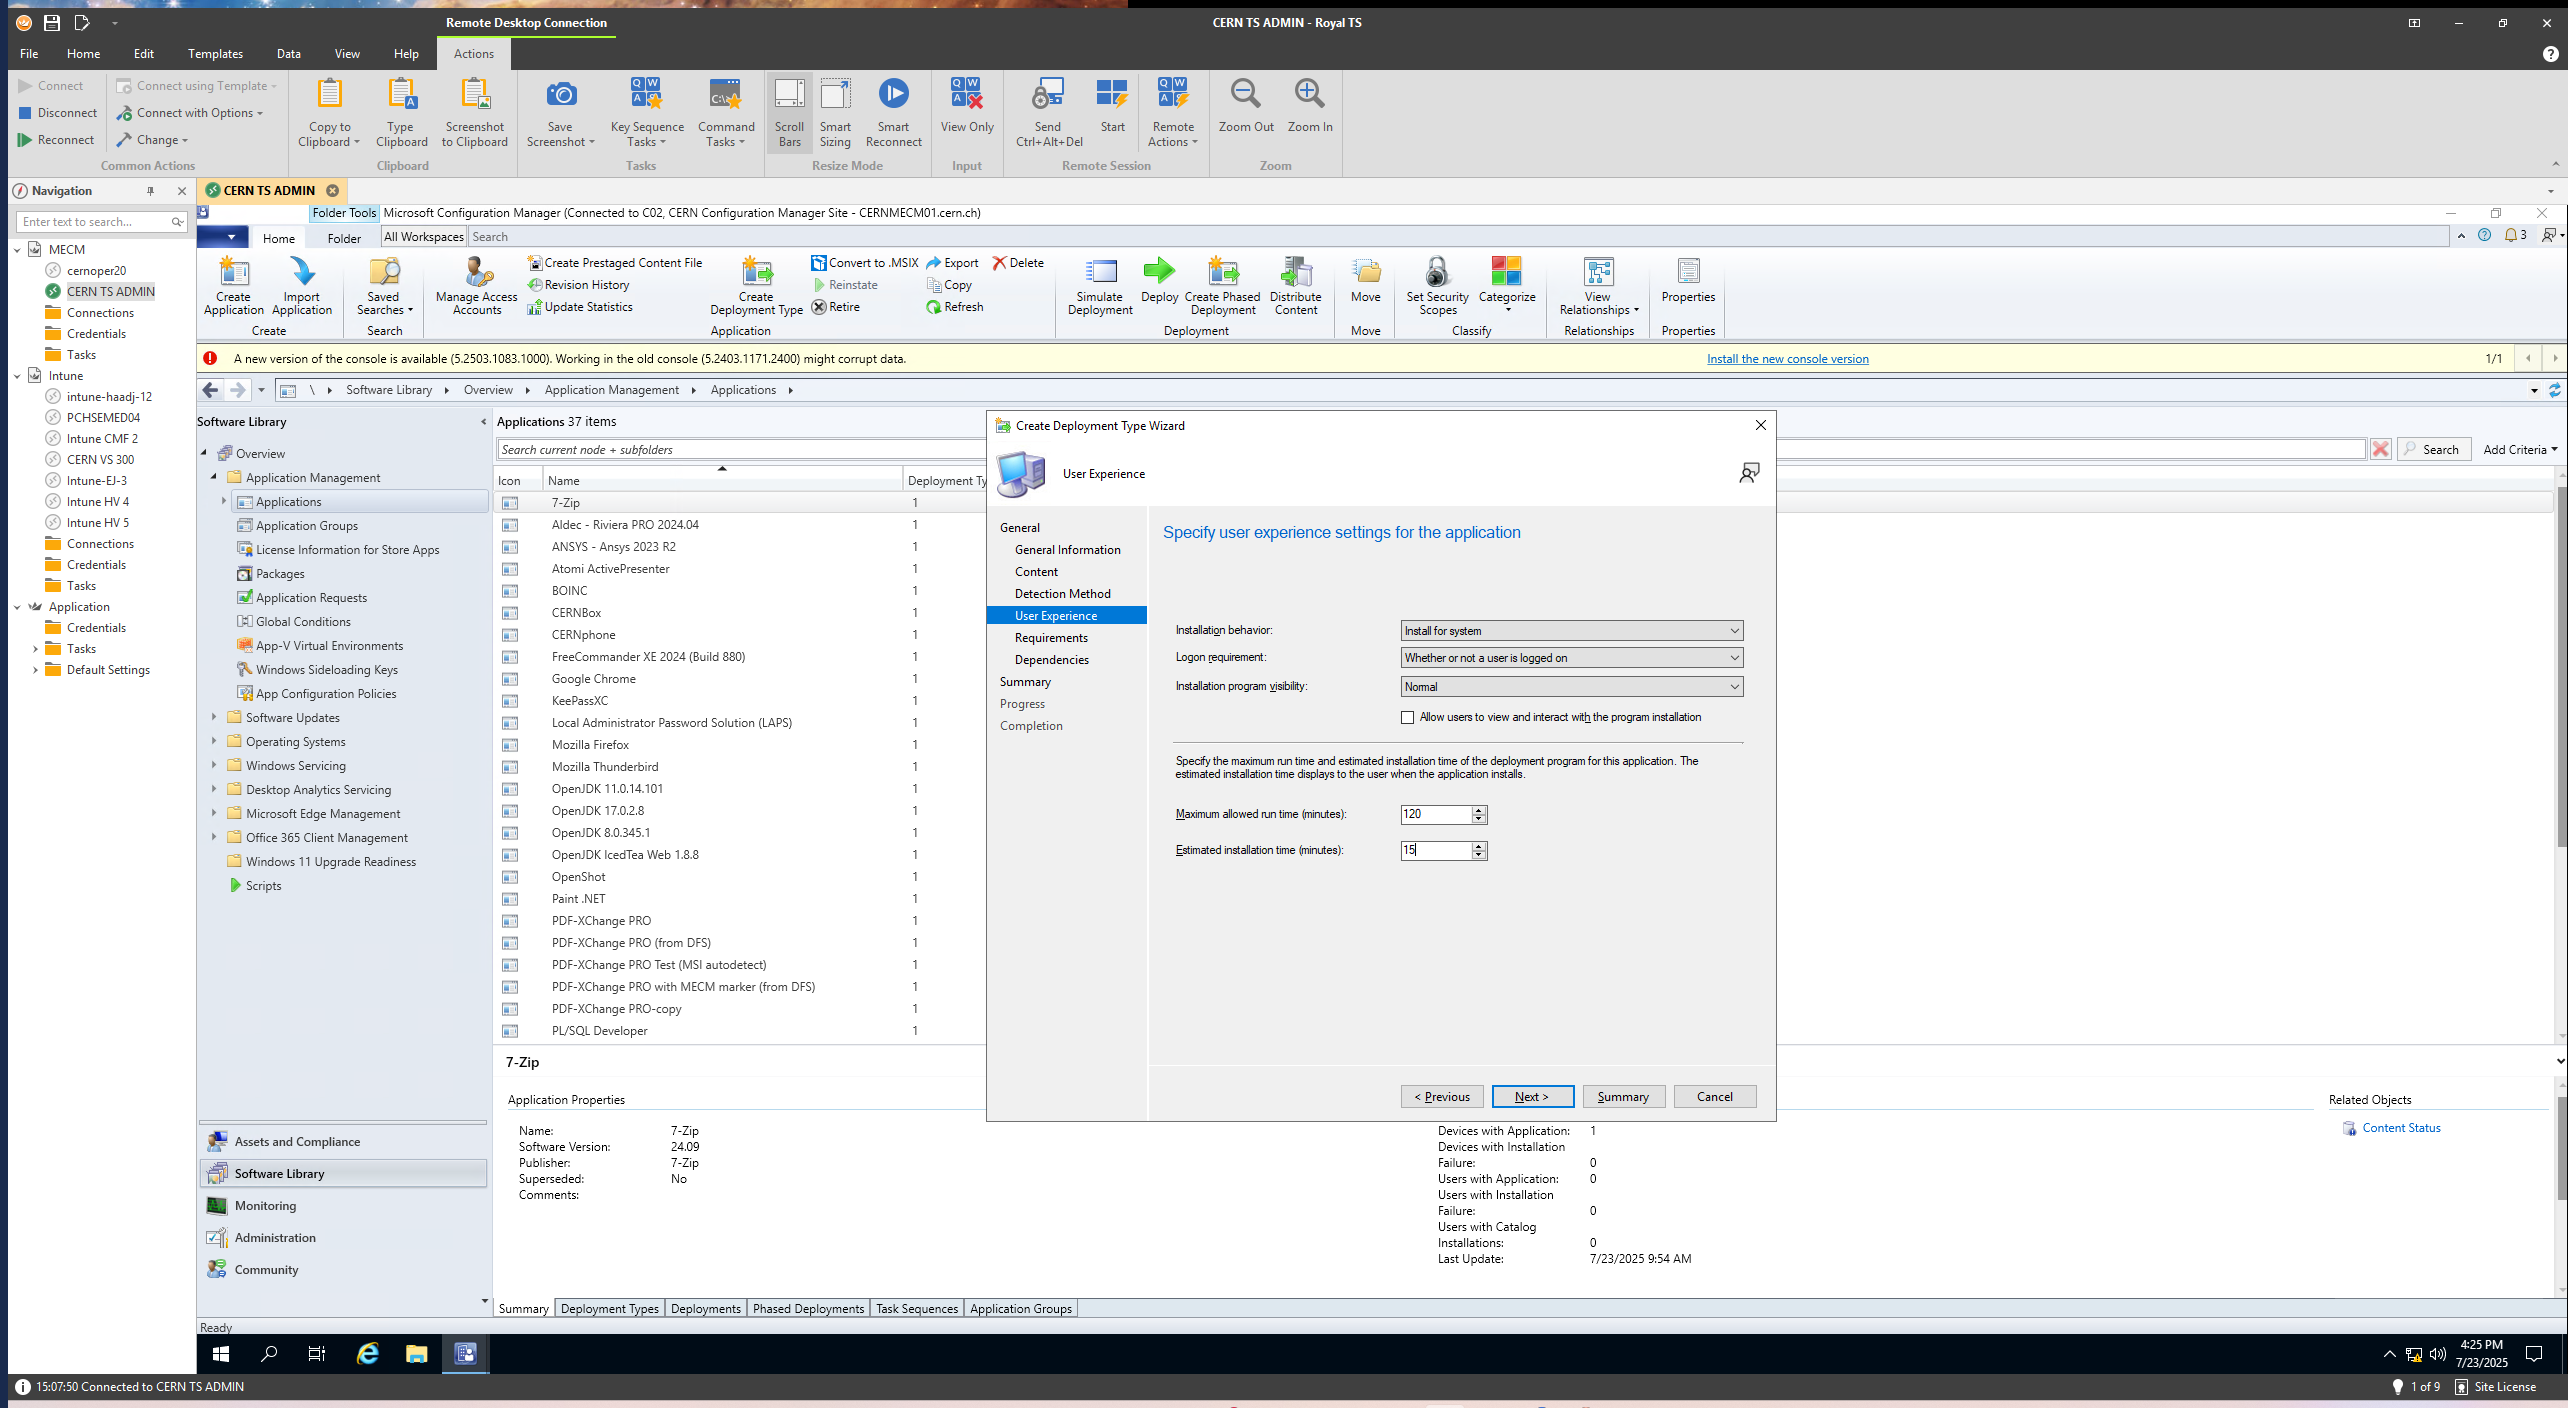Open Logon requirement dropdown

click(1572, 658)
